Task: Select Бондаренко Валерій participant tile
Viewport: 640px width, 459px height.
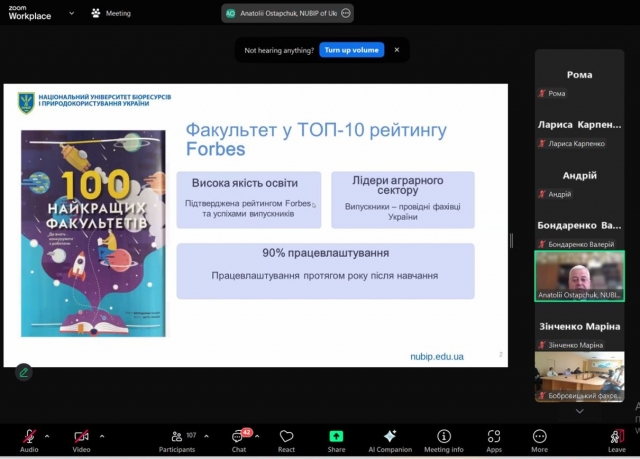Action: tap(580, 226)
